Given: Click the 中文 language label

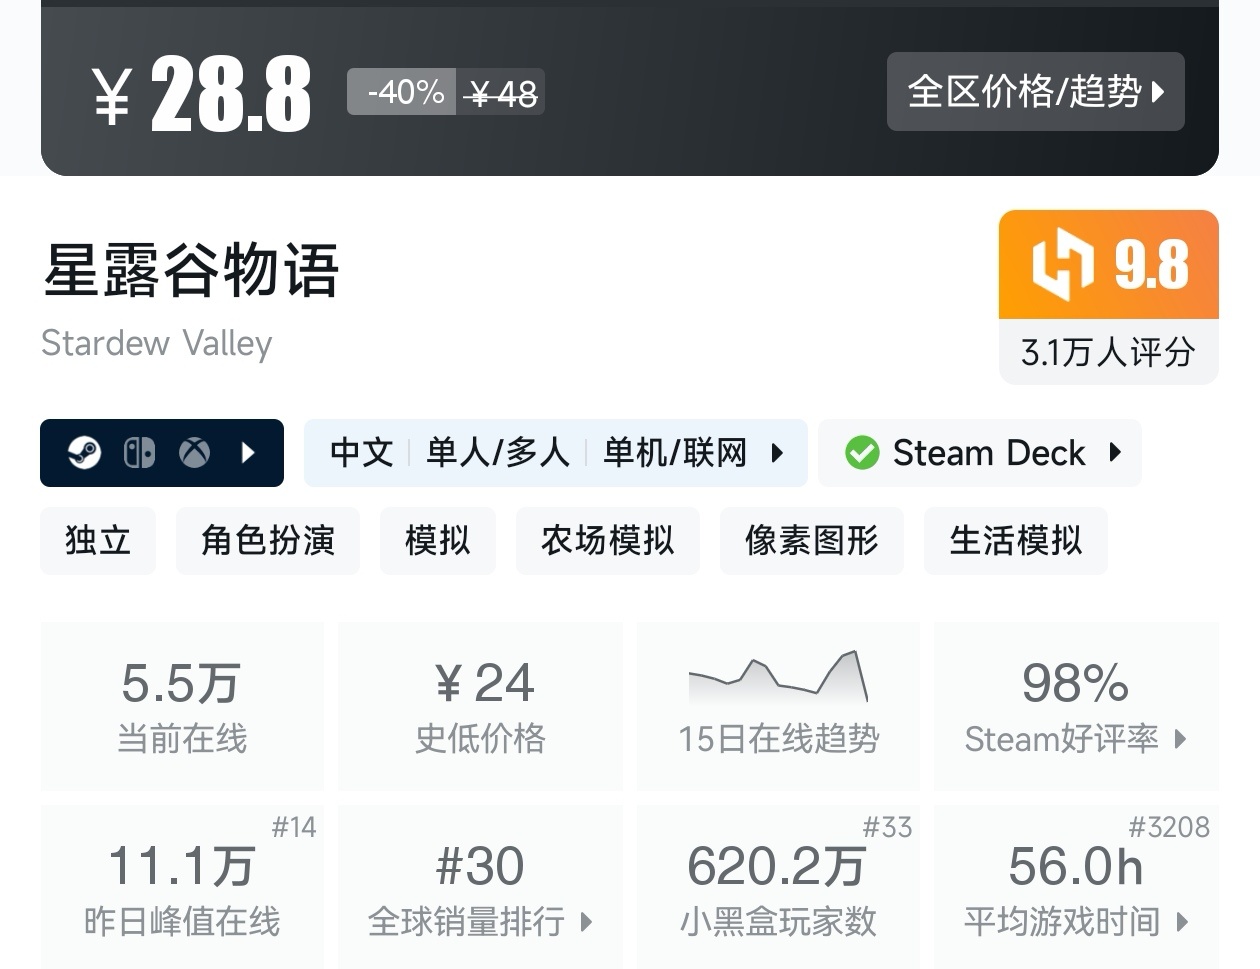Looking at the screenshot, I should point(362,453).
